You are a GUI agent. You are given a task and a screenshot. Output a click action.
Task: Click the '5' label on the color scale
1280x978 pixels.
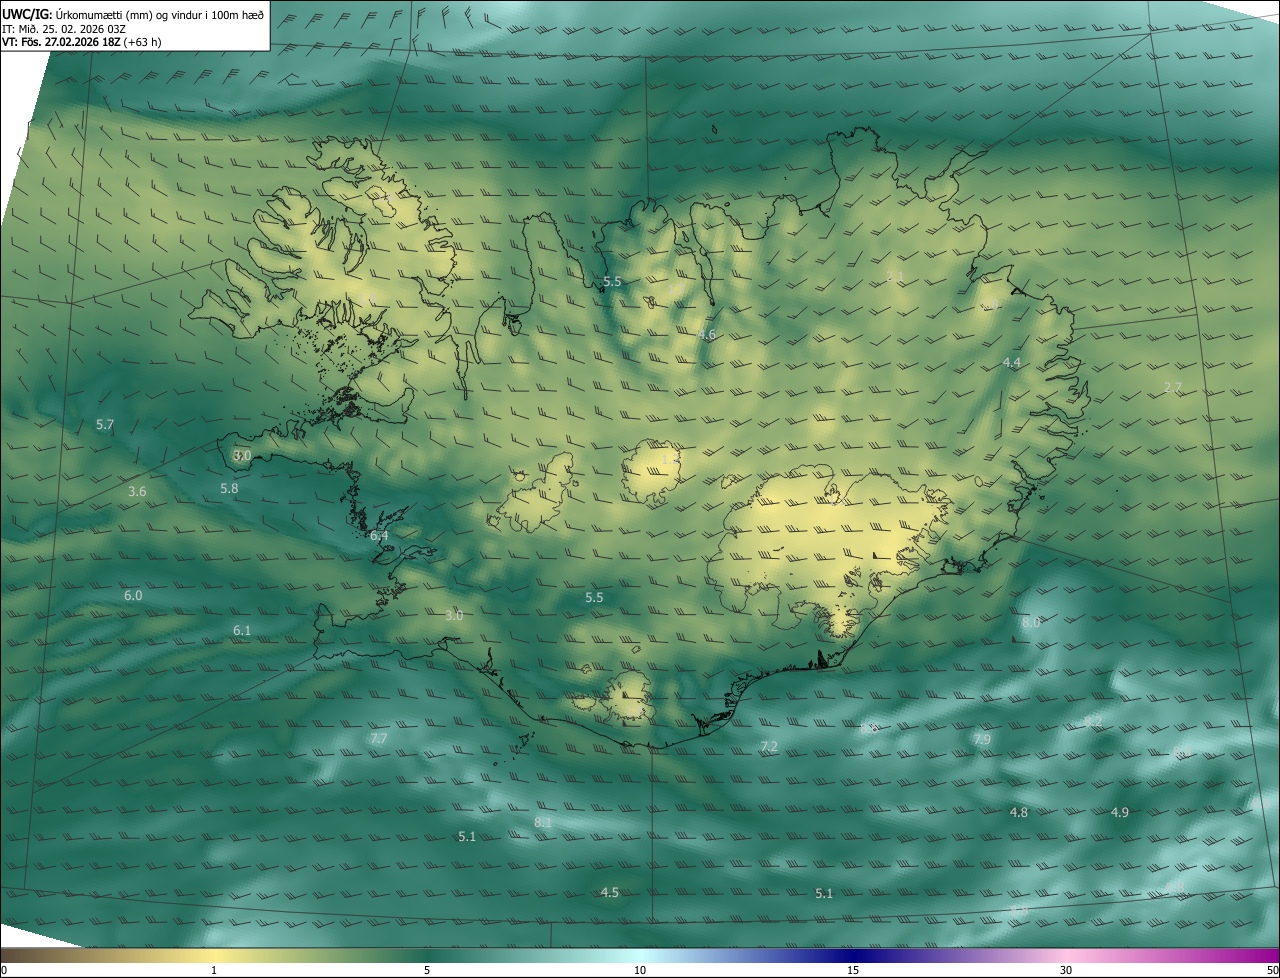[427, 971]
